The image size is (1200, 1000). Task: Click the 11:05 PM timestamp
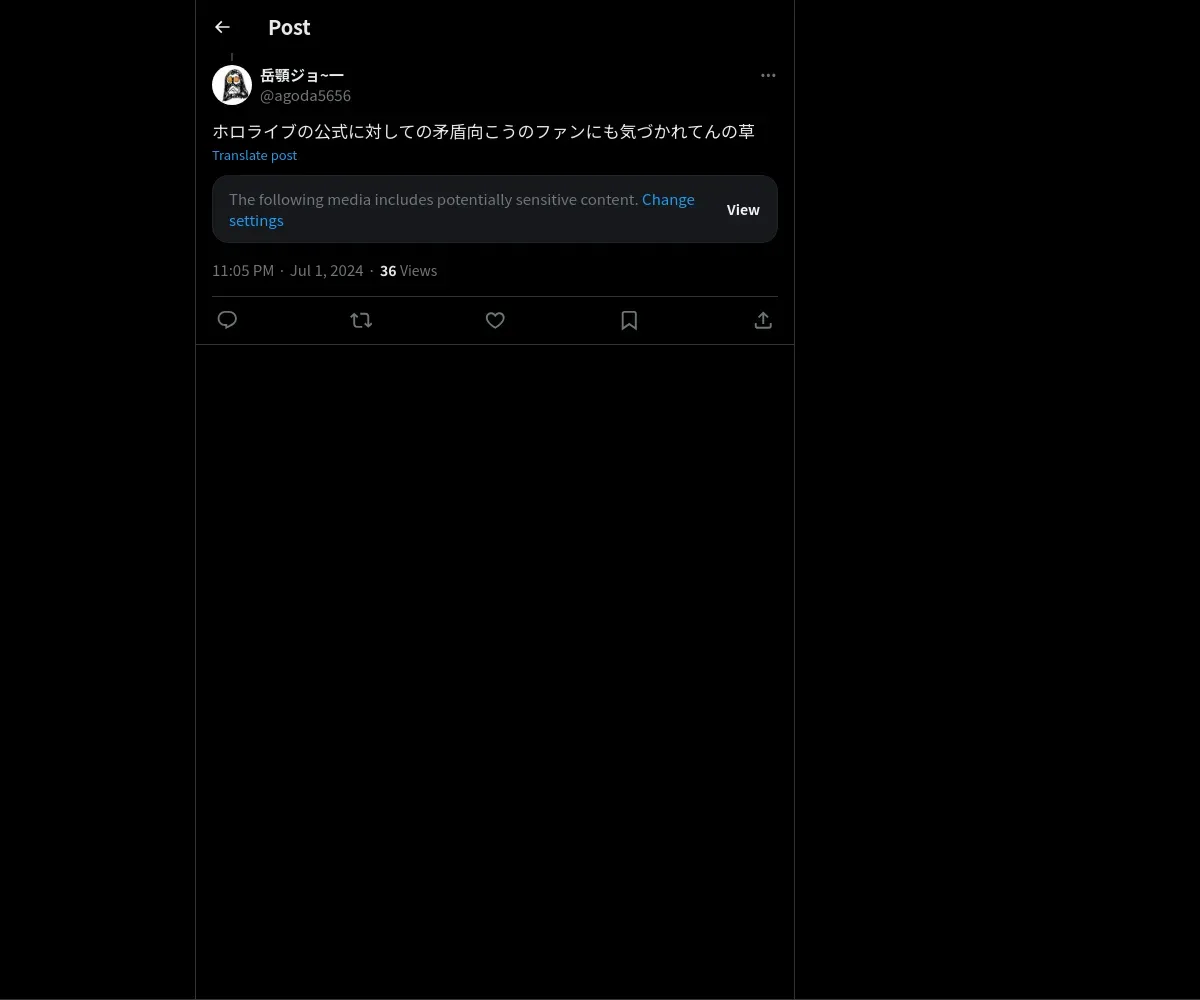(243, 271)
